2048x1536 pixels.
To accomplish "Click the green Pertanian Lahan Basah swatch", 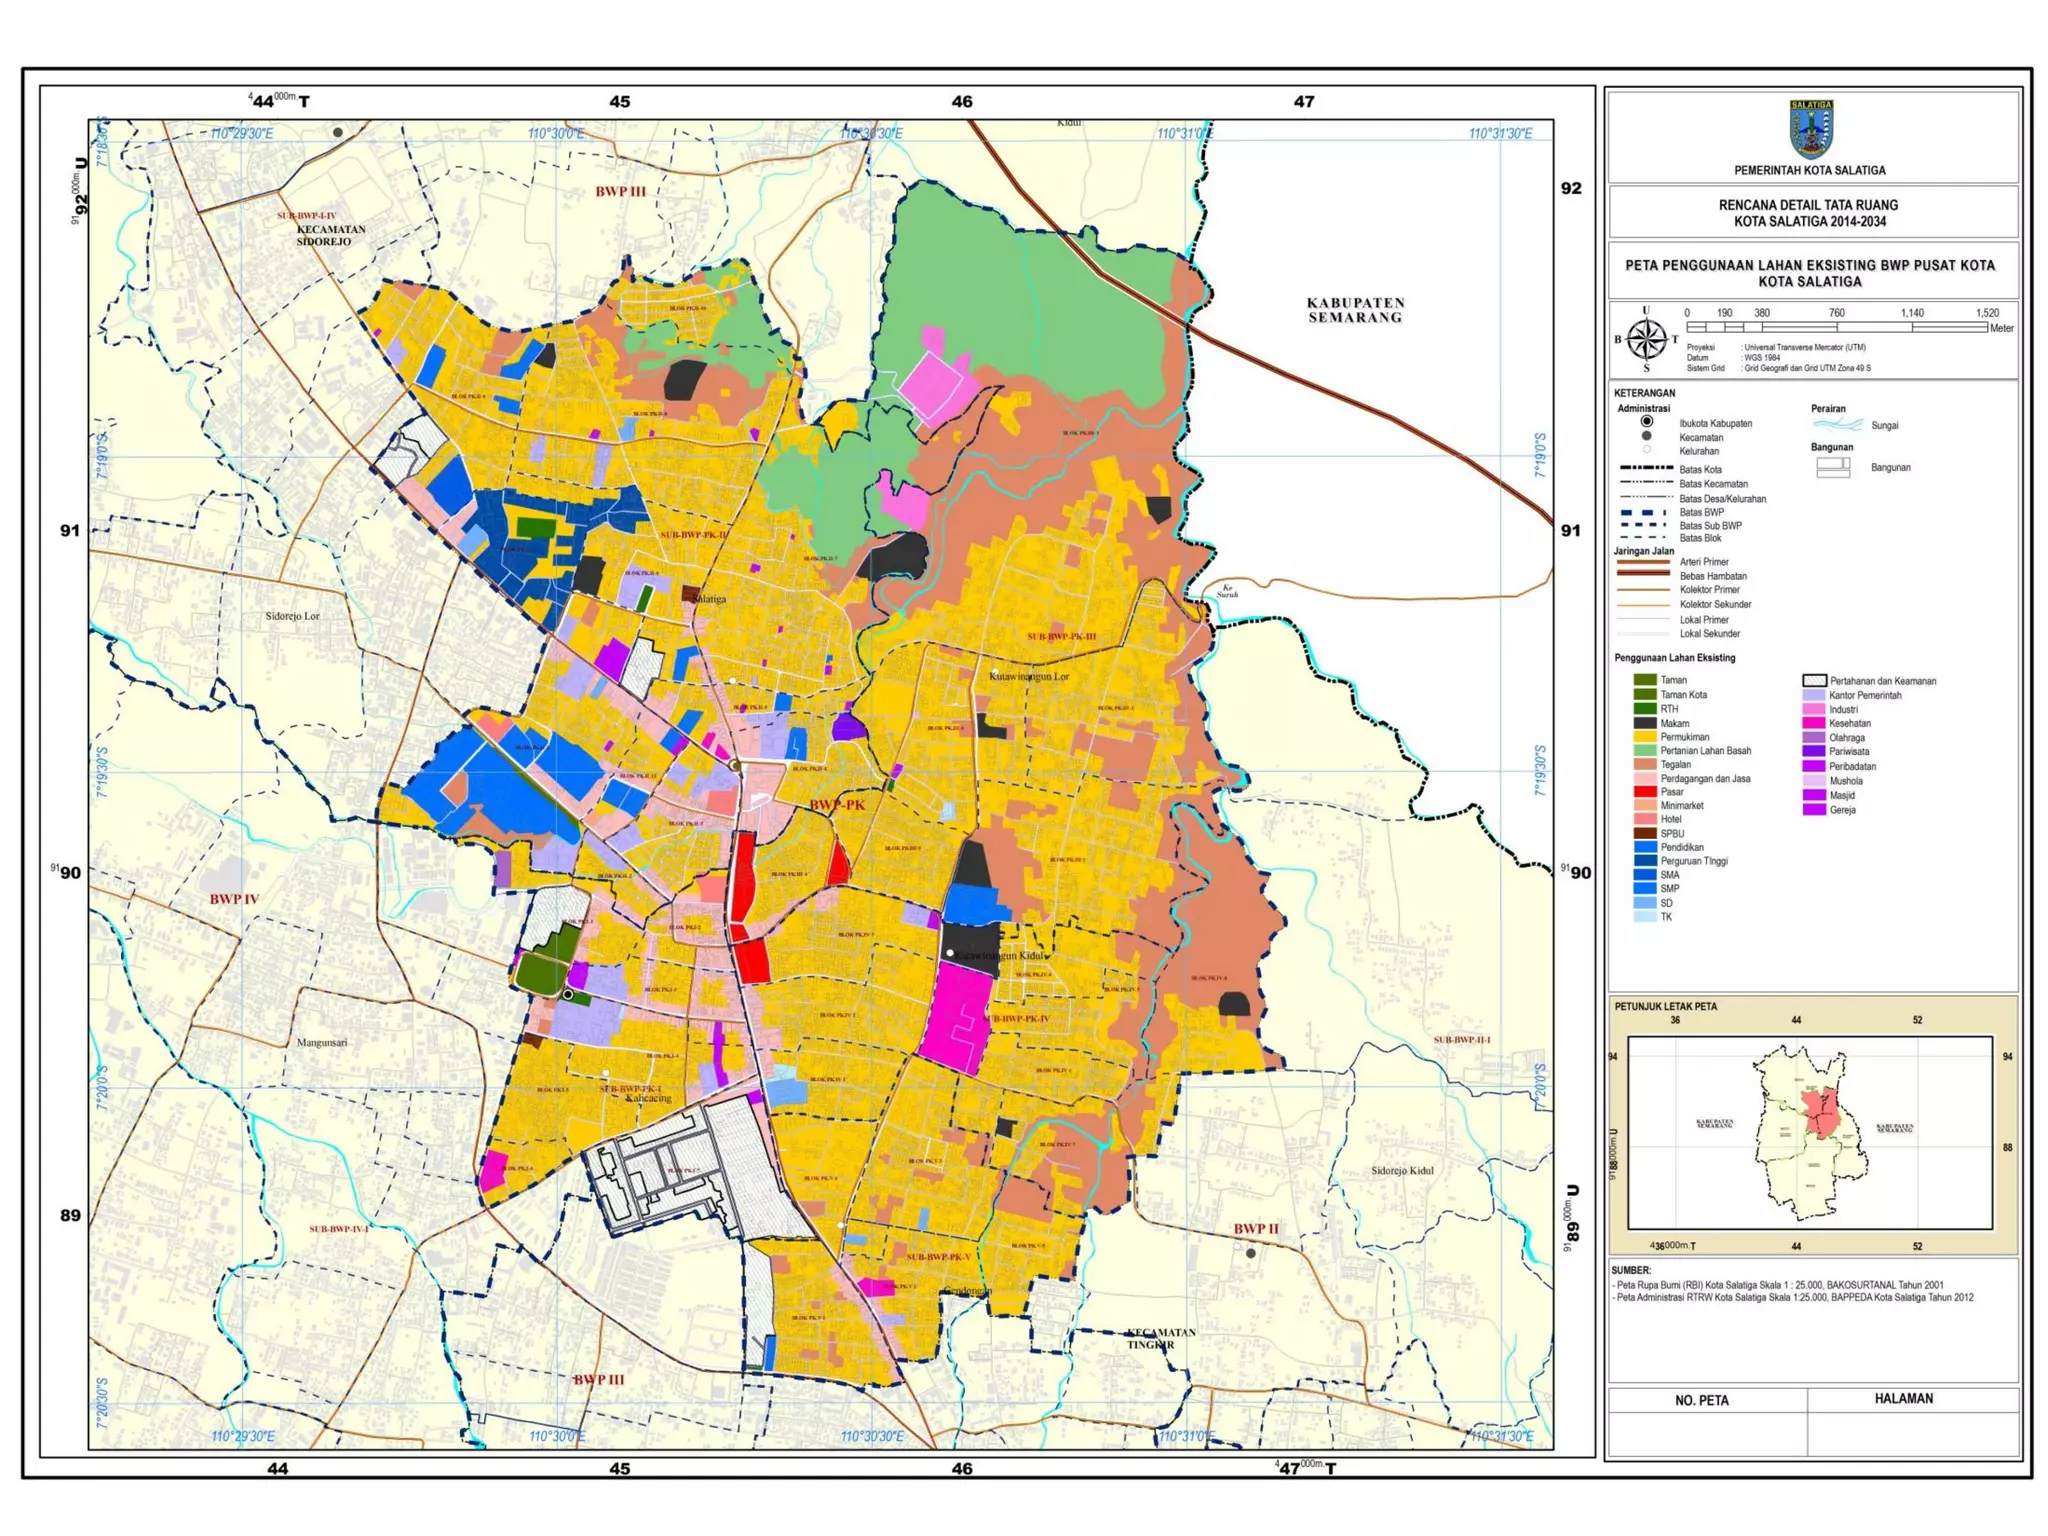I will pyautogui.click(x=1645, y=750).
